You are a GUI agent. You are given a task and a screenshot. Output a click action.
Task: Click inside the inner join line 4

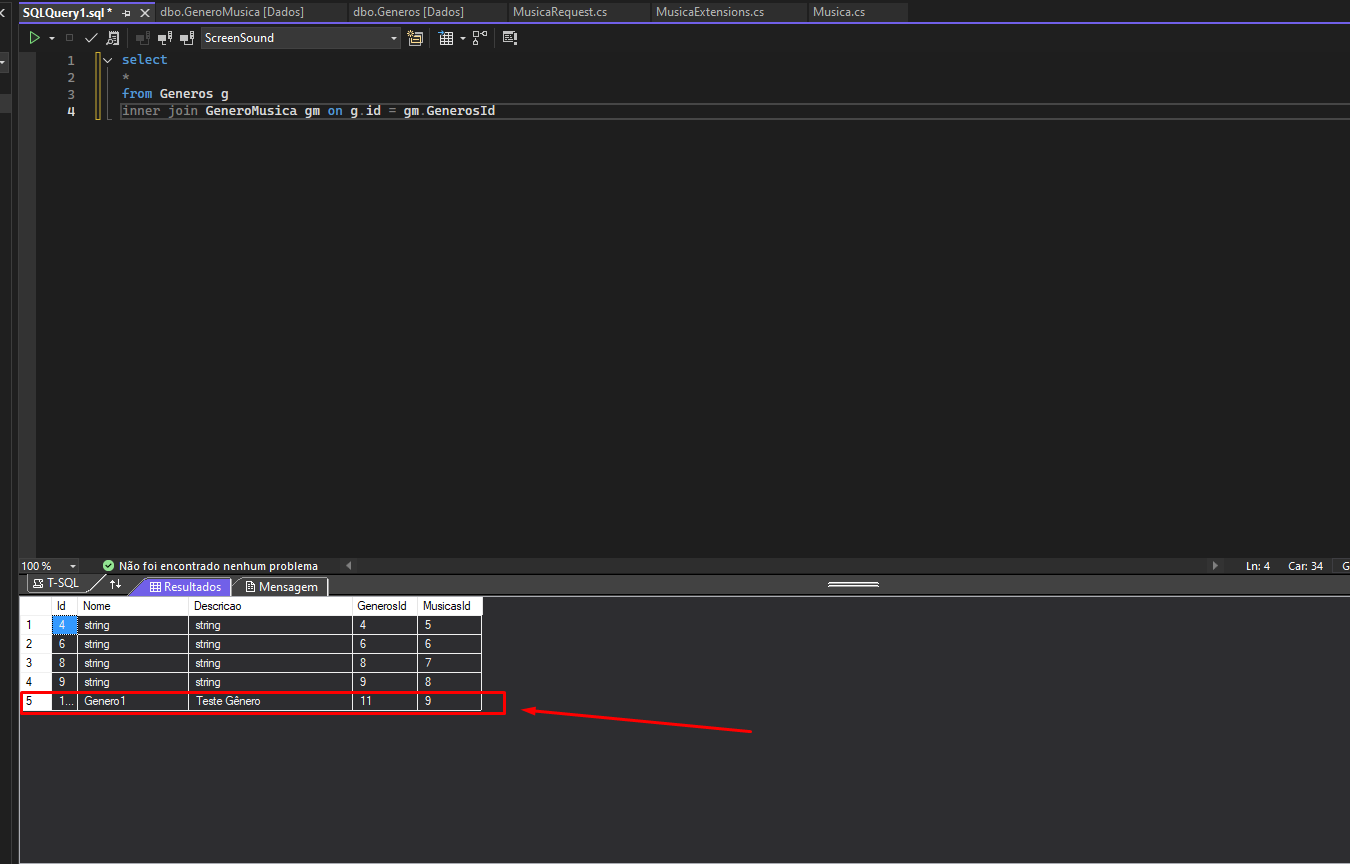tap(308, 111)
